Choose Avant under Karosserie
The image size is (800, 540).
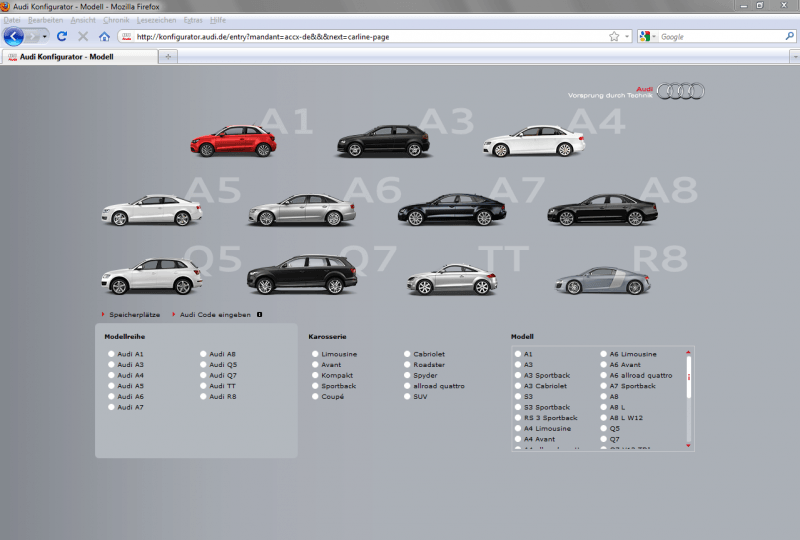[315, 364]
